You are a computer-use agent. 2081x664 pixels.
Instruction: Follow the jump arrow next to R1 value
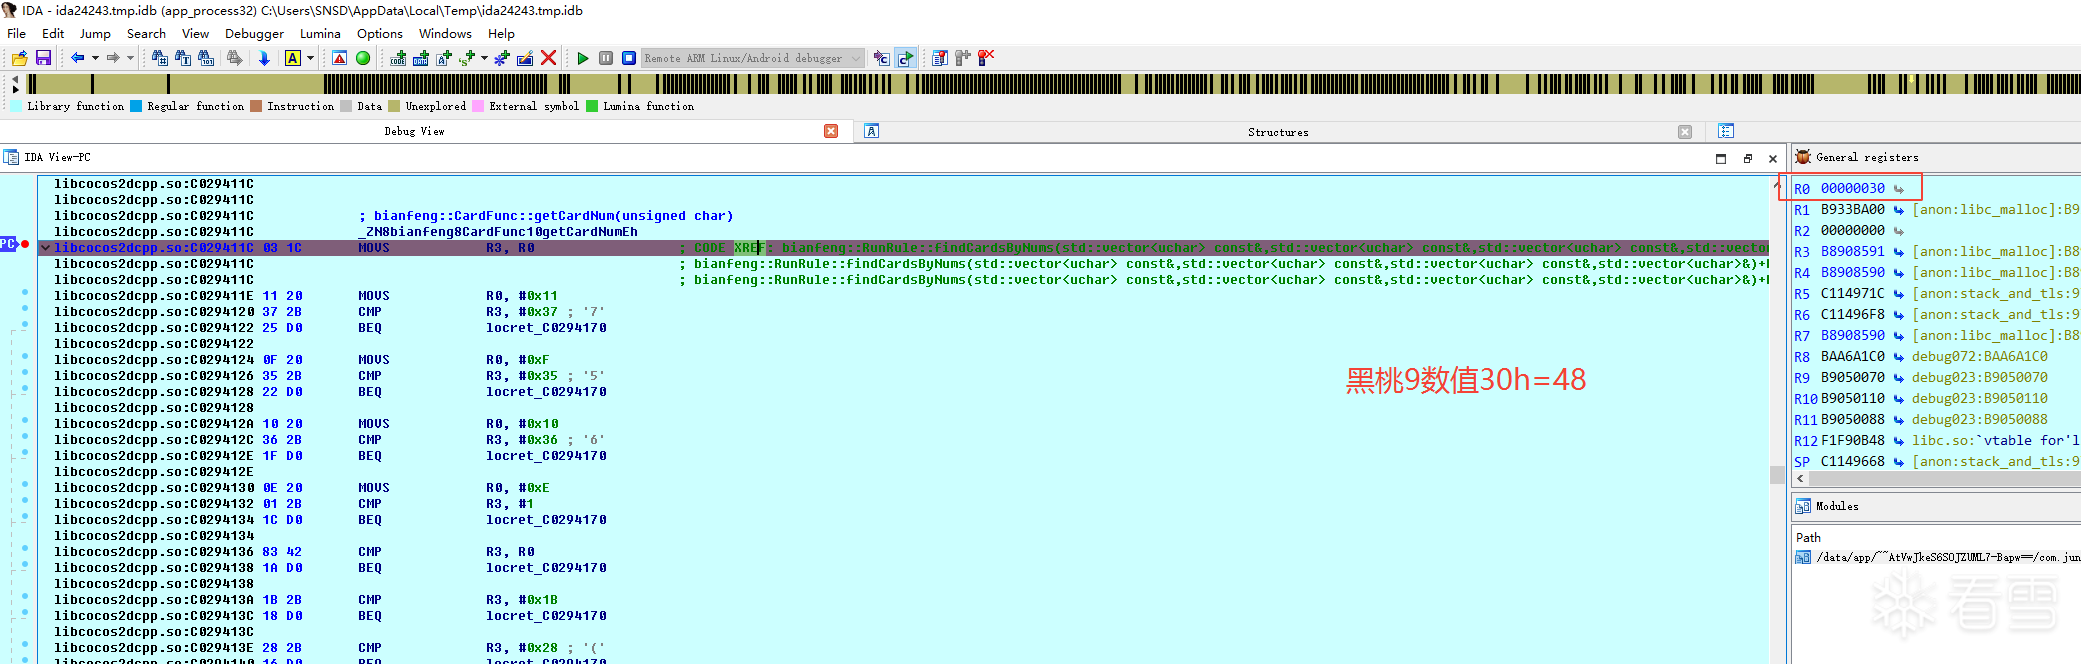tap(1899, 210)
